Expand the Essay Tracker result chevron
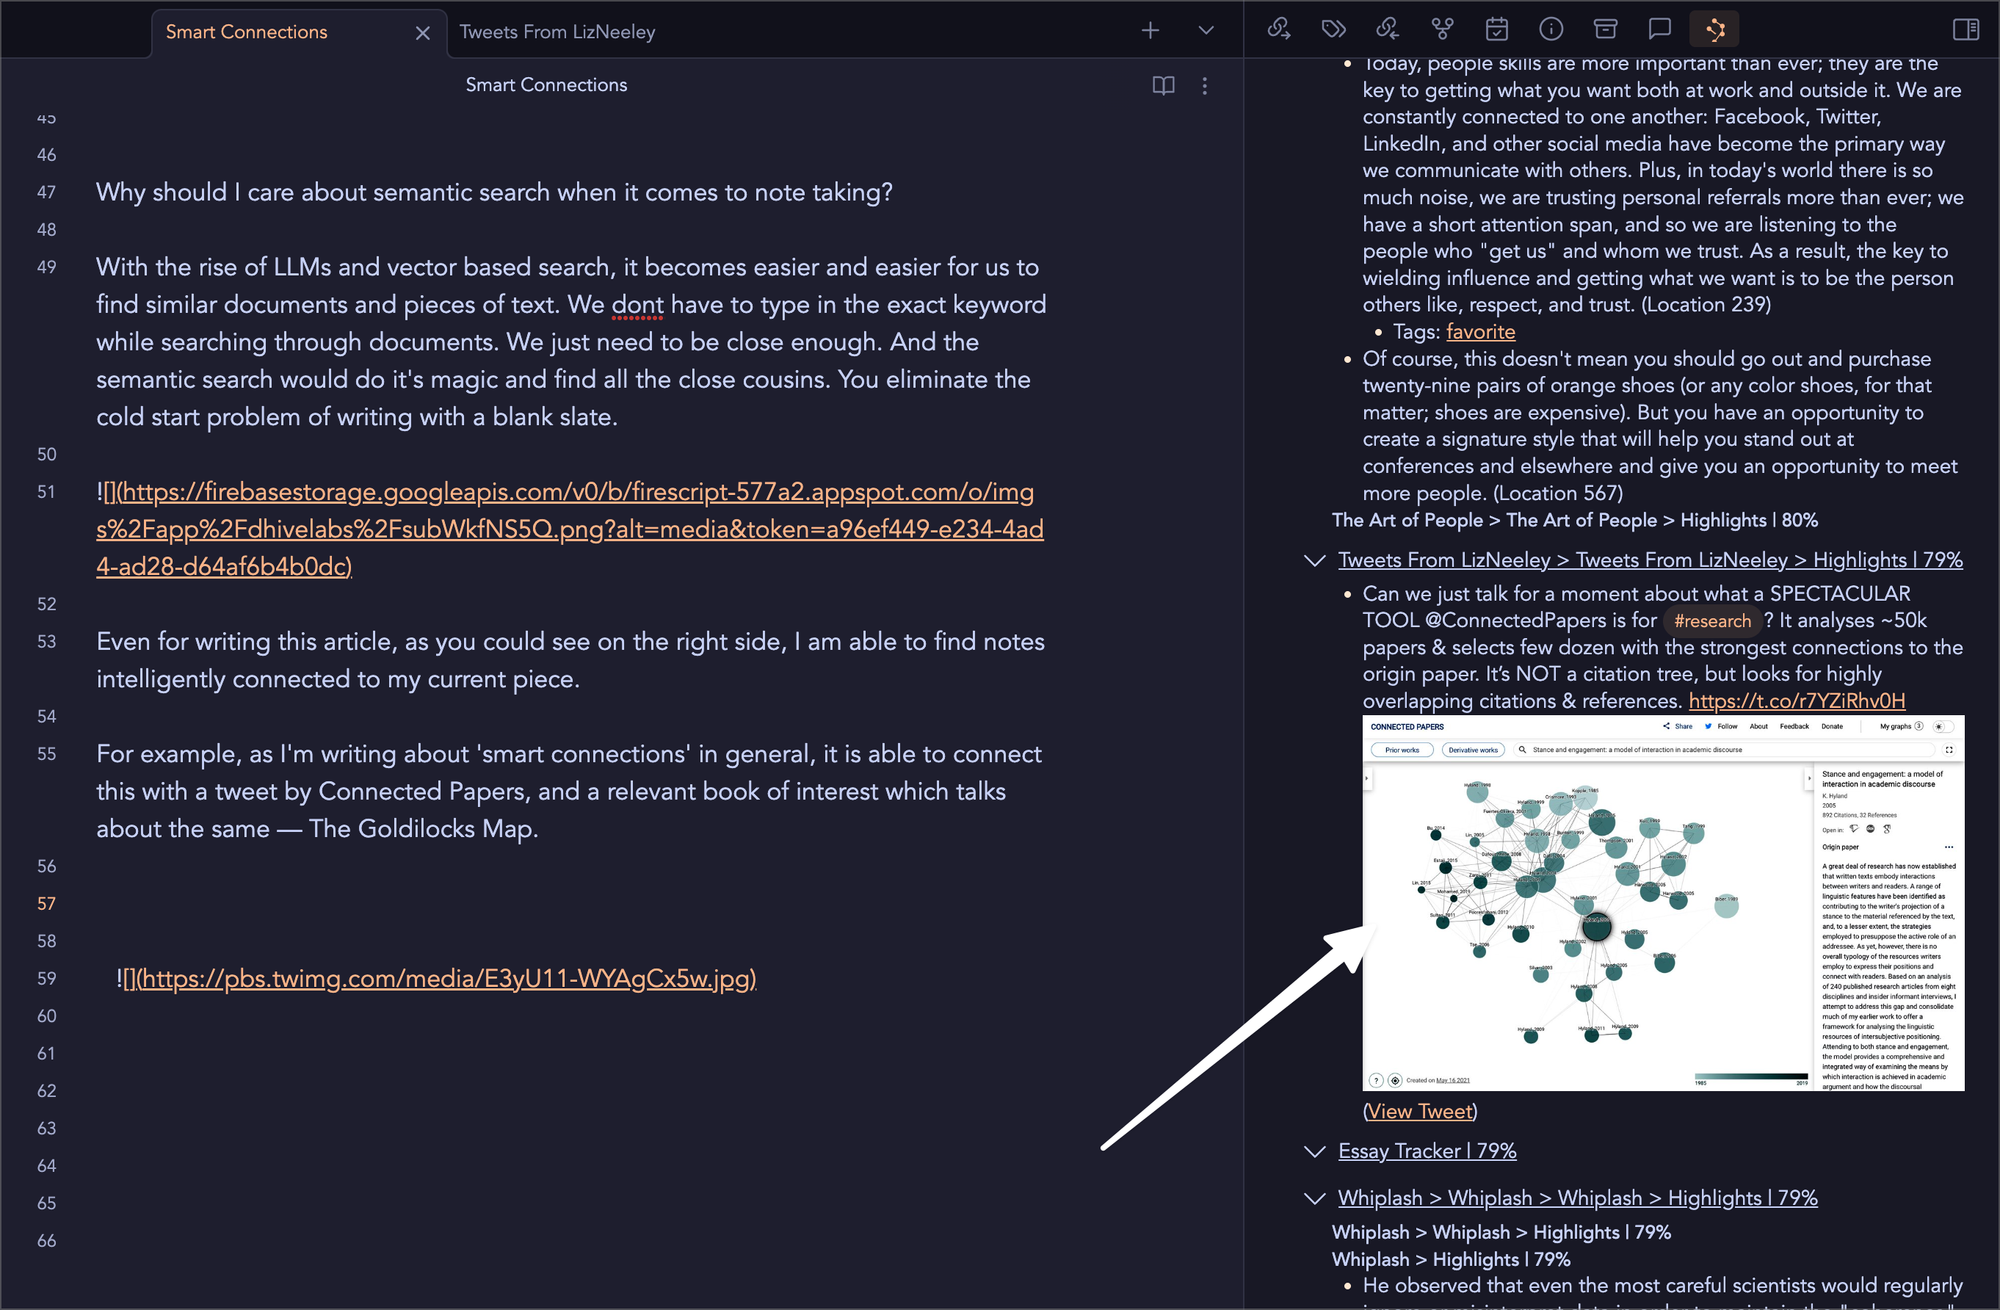2000x1310 pixels. pos(1315,1152)
